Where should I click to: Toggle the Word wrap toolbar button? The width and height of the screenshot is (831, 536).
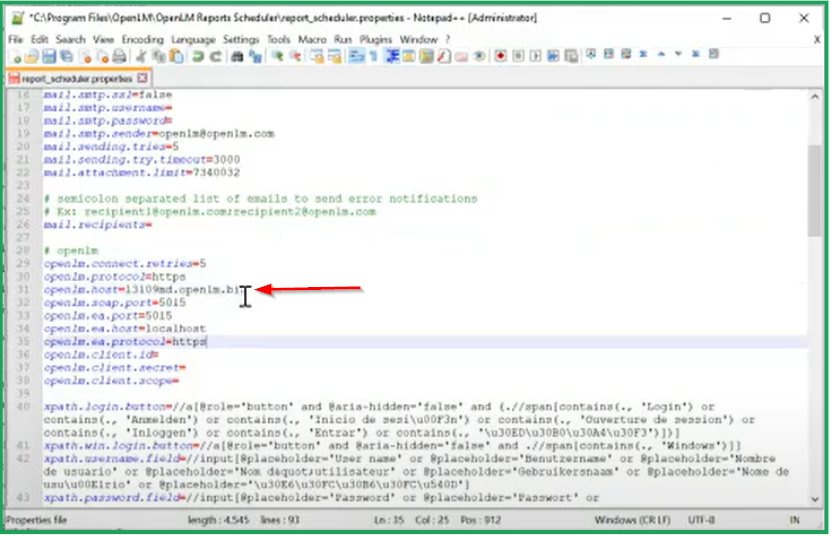355,57
